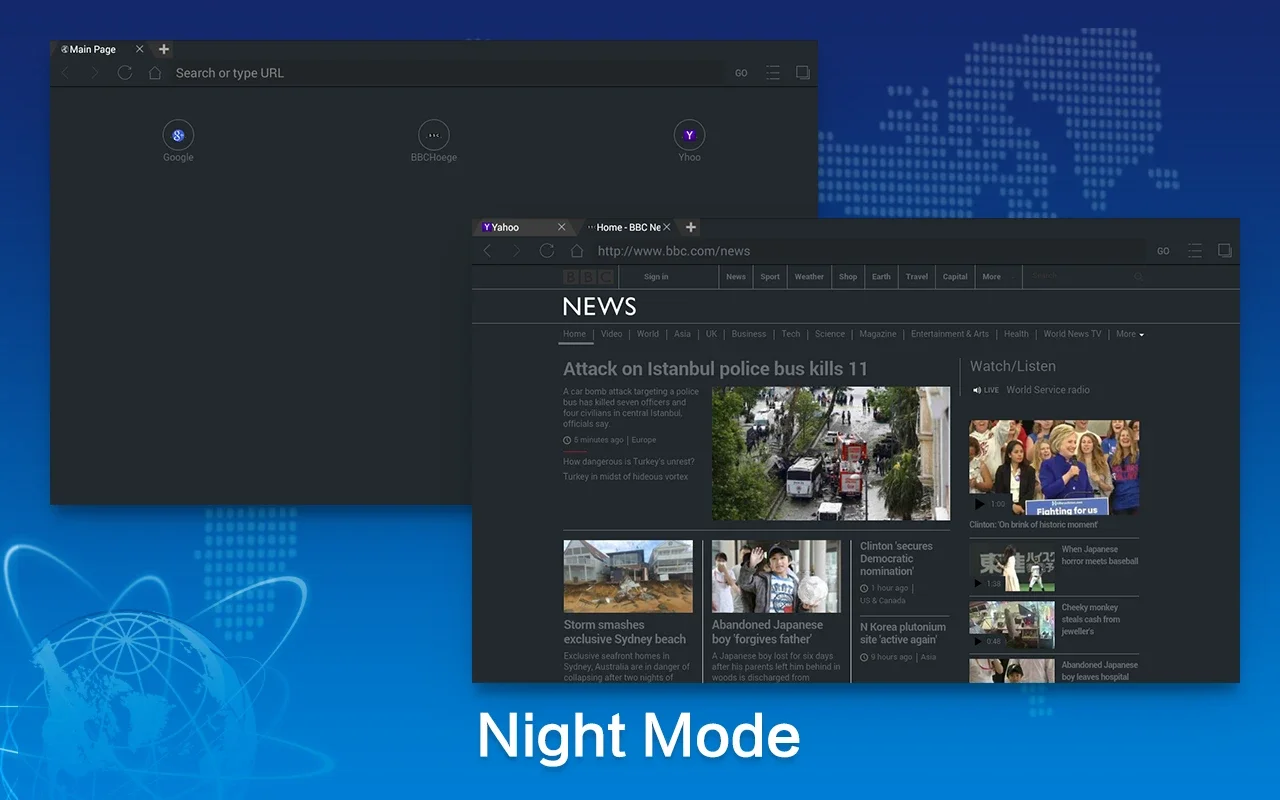Open Clinton 'secures Democratic nomination' story
1280x800 pixels.
897,559
